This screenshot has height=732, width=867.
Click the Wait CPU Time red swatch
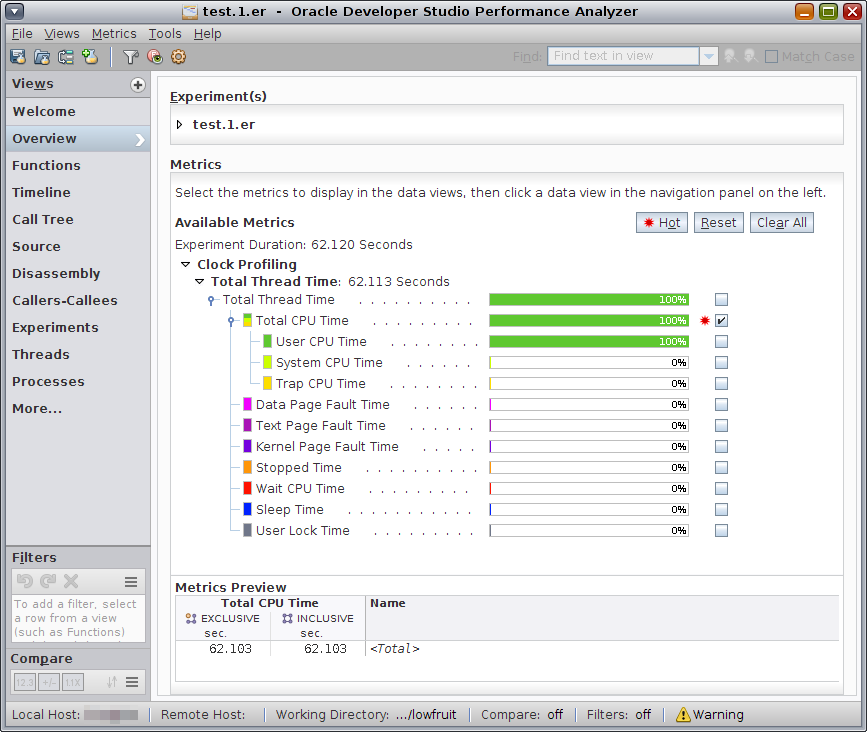point(247,489)
